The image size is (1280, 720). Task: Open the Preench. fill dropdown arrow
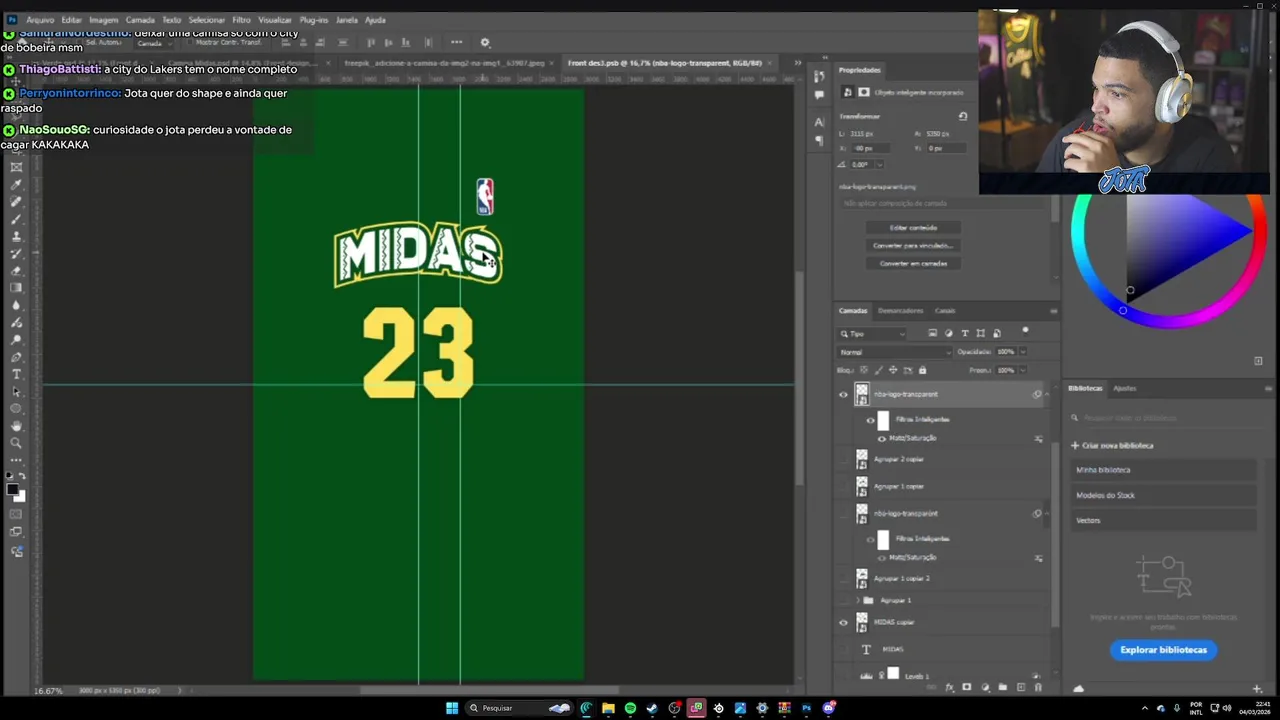pyautogui.click(x=1023, y=370)
